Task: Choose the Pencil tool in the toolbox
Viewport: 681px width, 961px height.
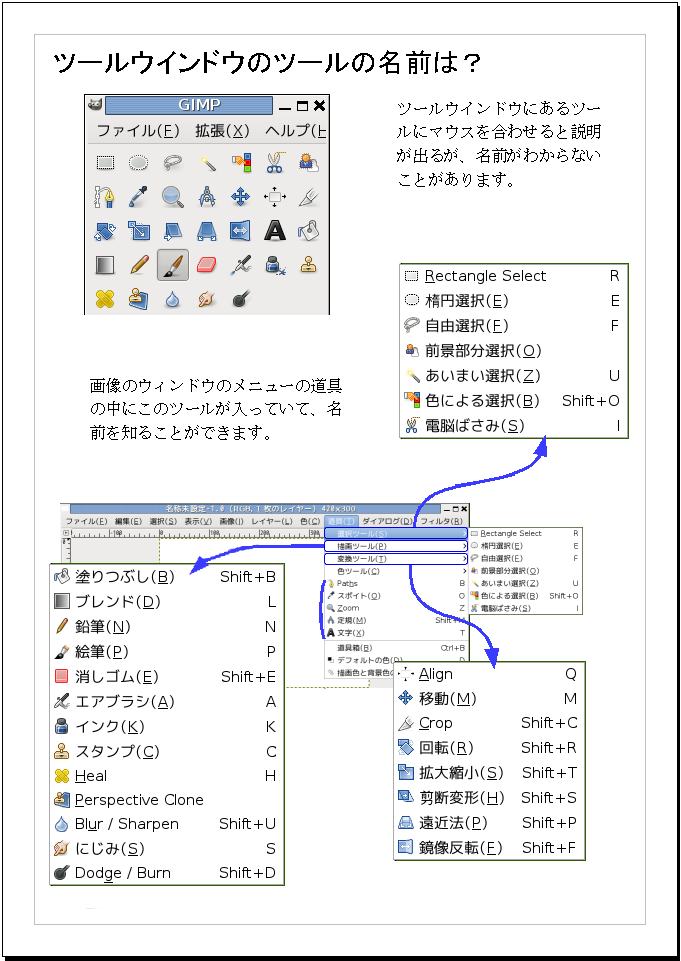Action: (139, 265)
